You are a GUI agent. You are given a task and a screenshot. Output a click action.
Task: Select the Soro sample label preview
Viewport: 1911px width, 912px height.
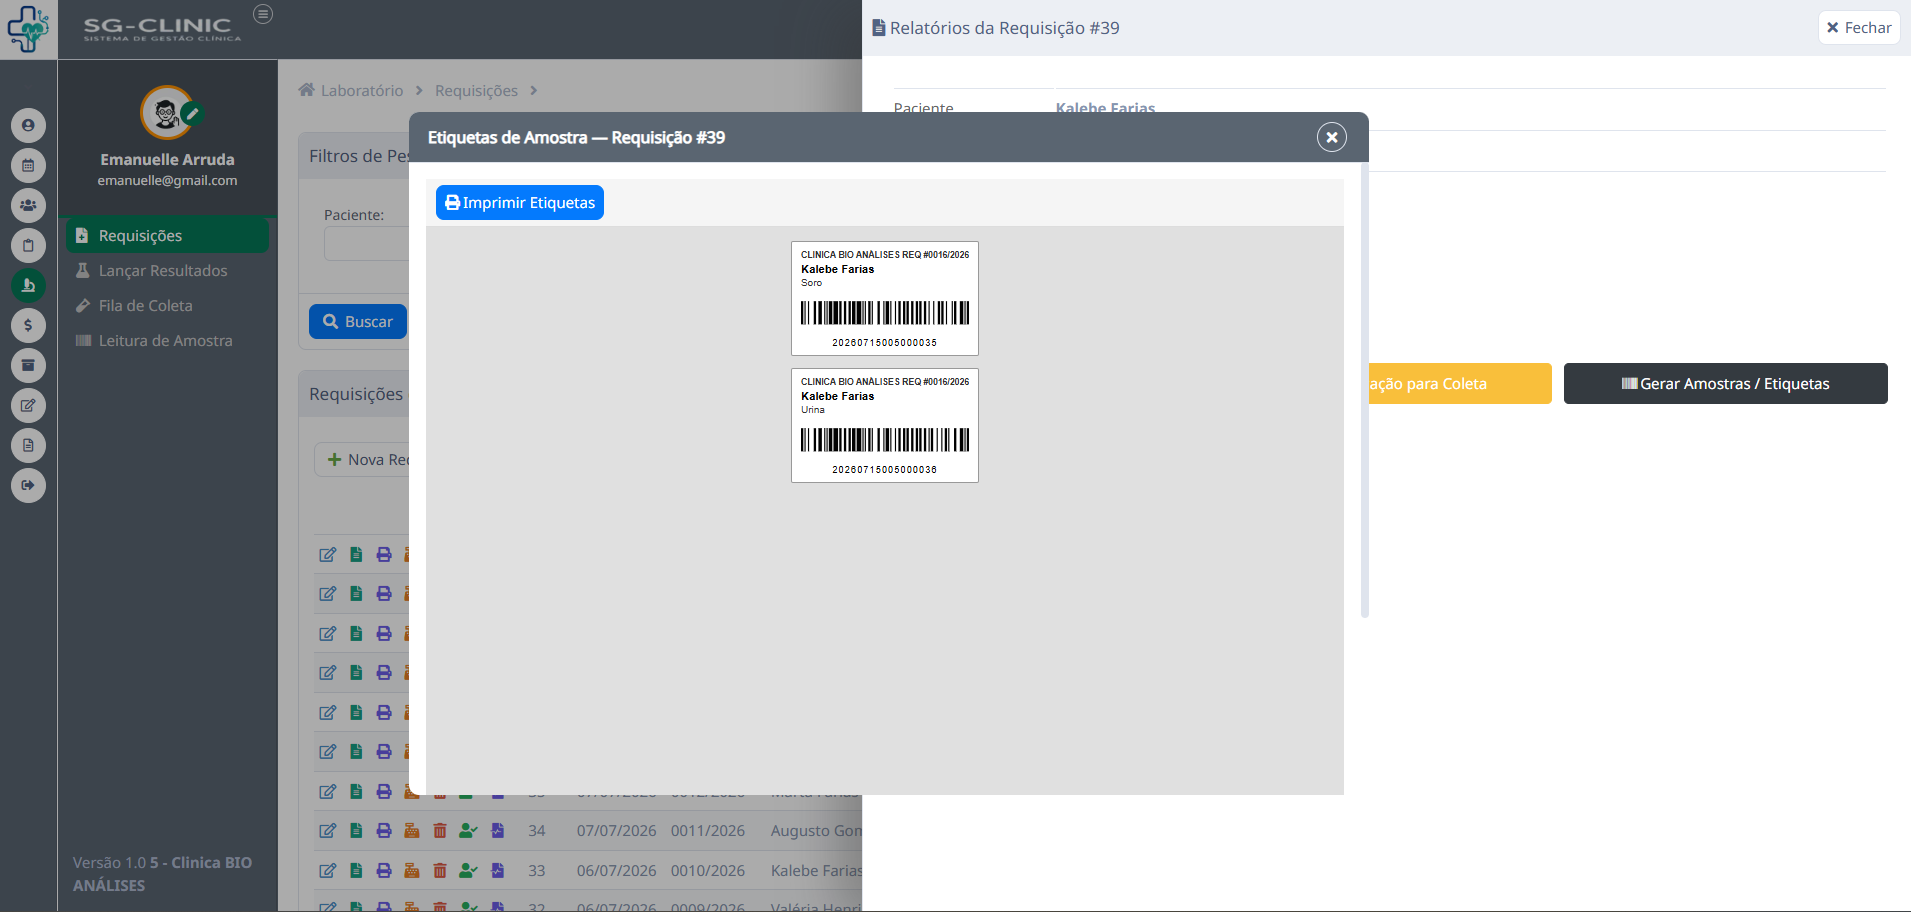(885, 298)
